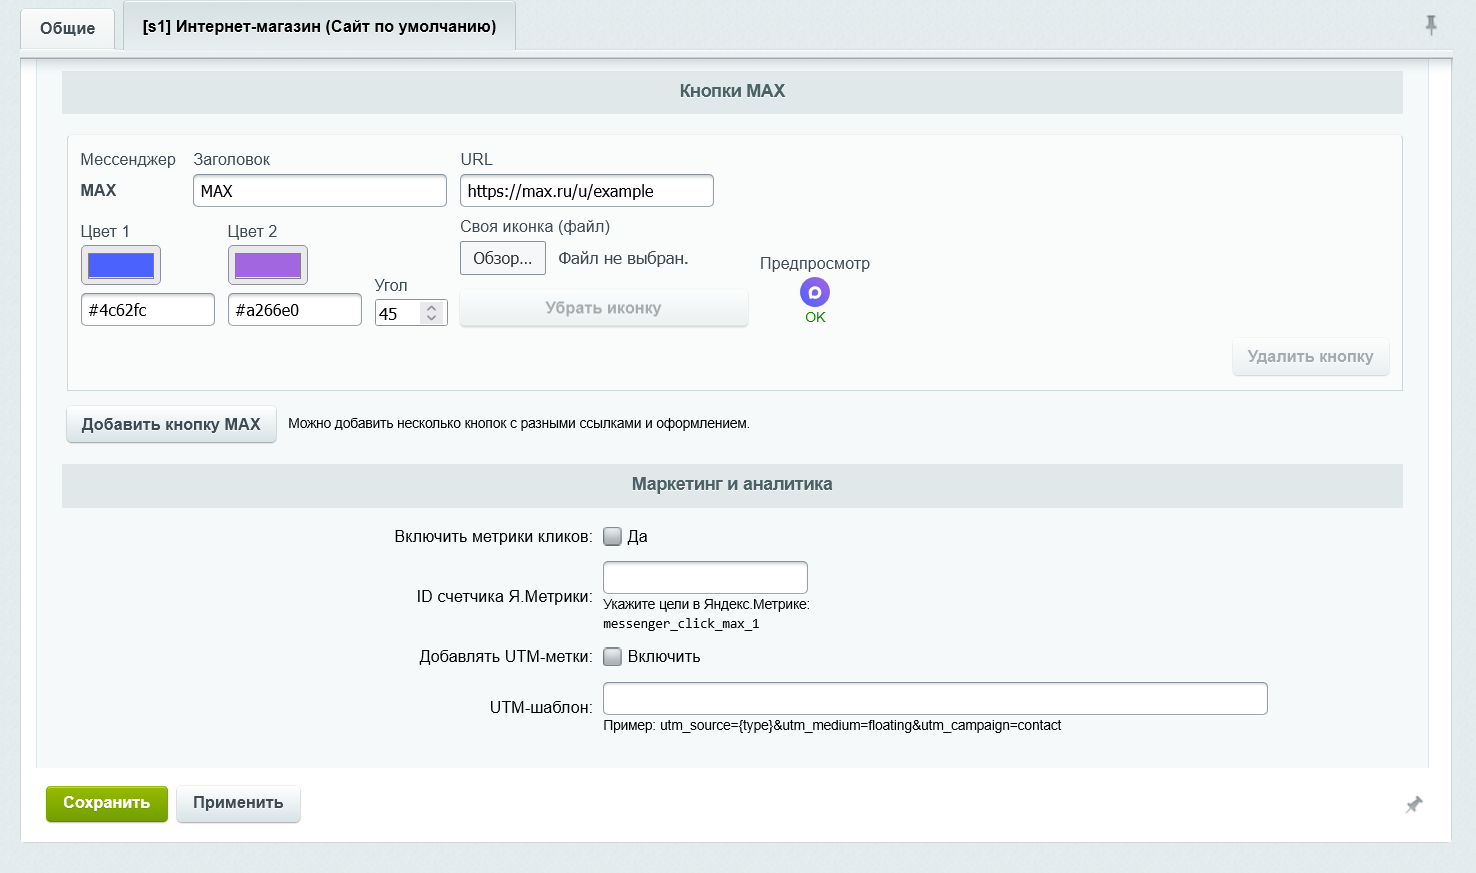Click the Применить button
The width and height of the screenshot is (1476, 873).
tap(238, 803)
